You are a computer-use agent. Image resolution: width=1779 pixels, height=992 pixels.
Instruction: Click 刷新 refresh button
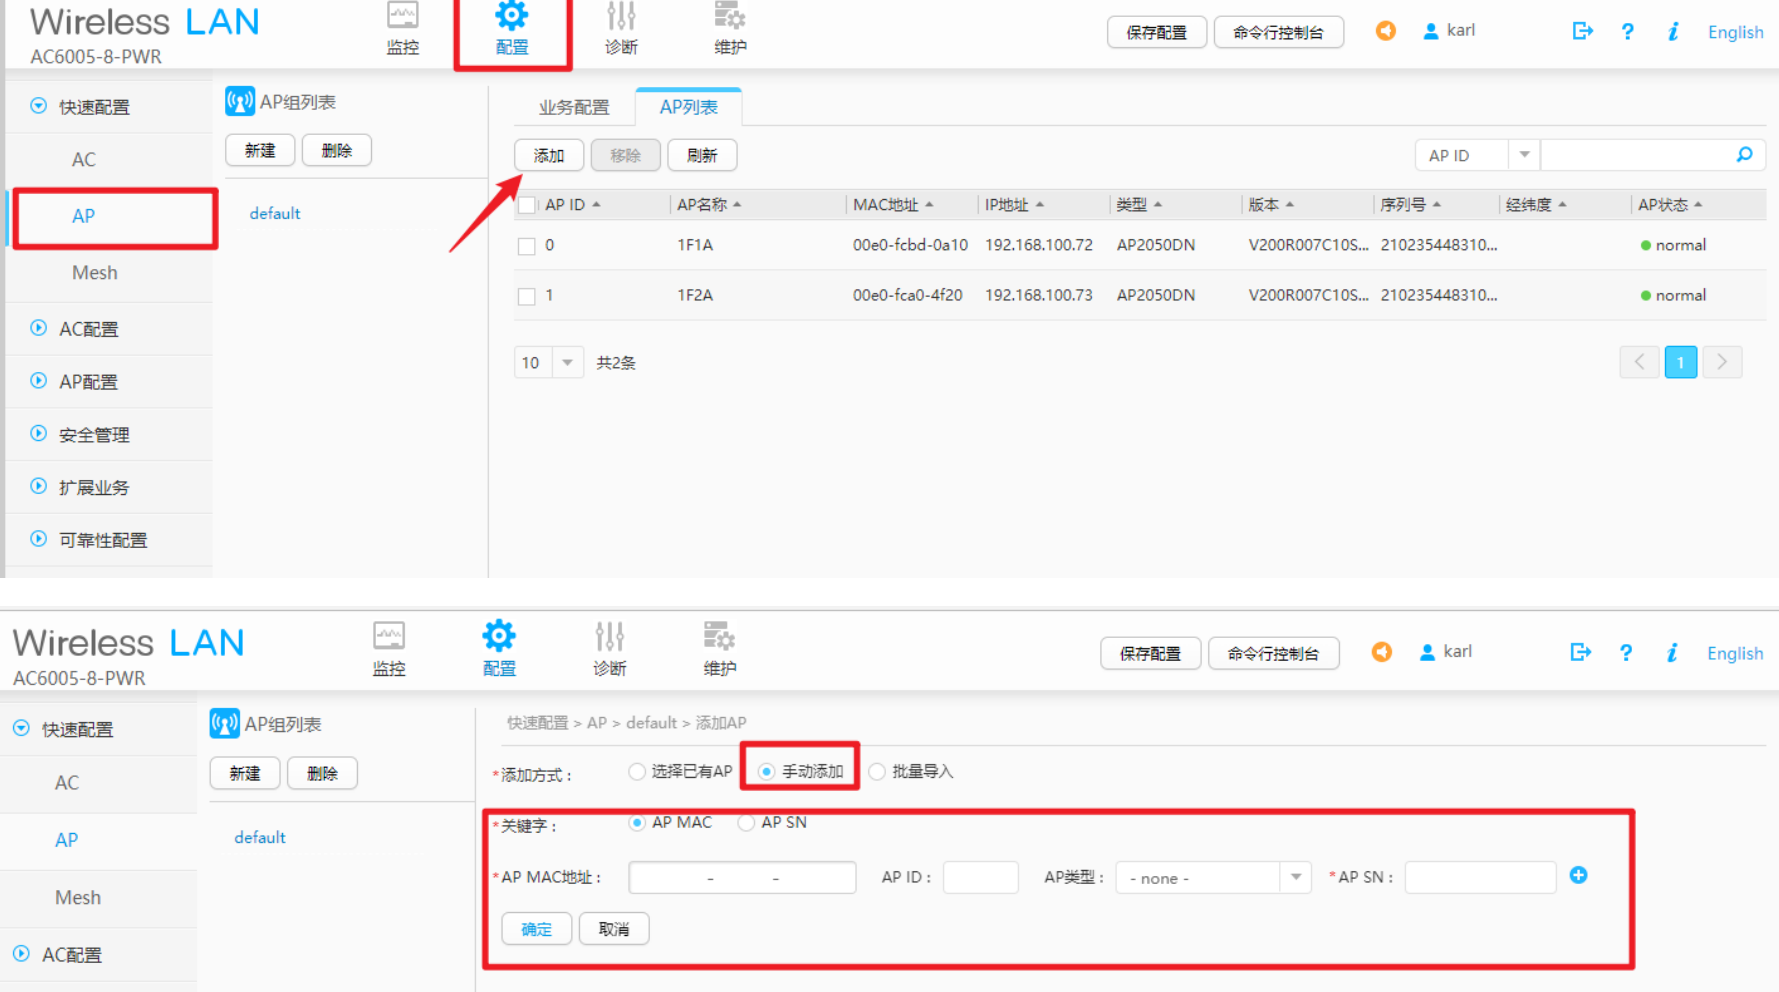(702, 155)
